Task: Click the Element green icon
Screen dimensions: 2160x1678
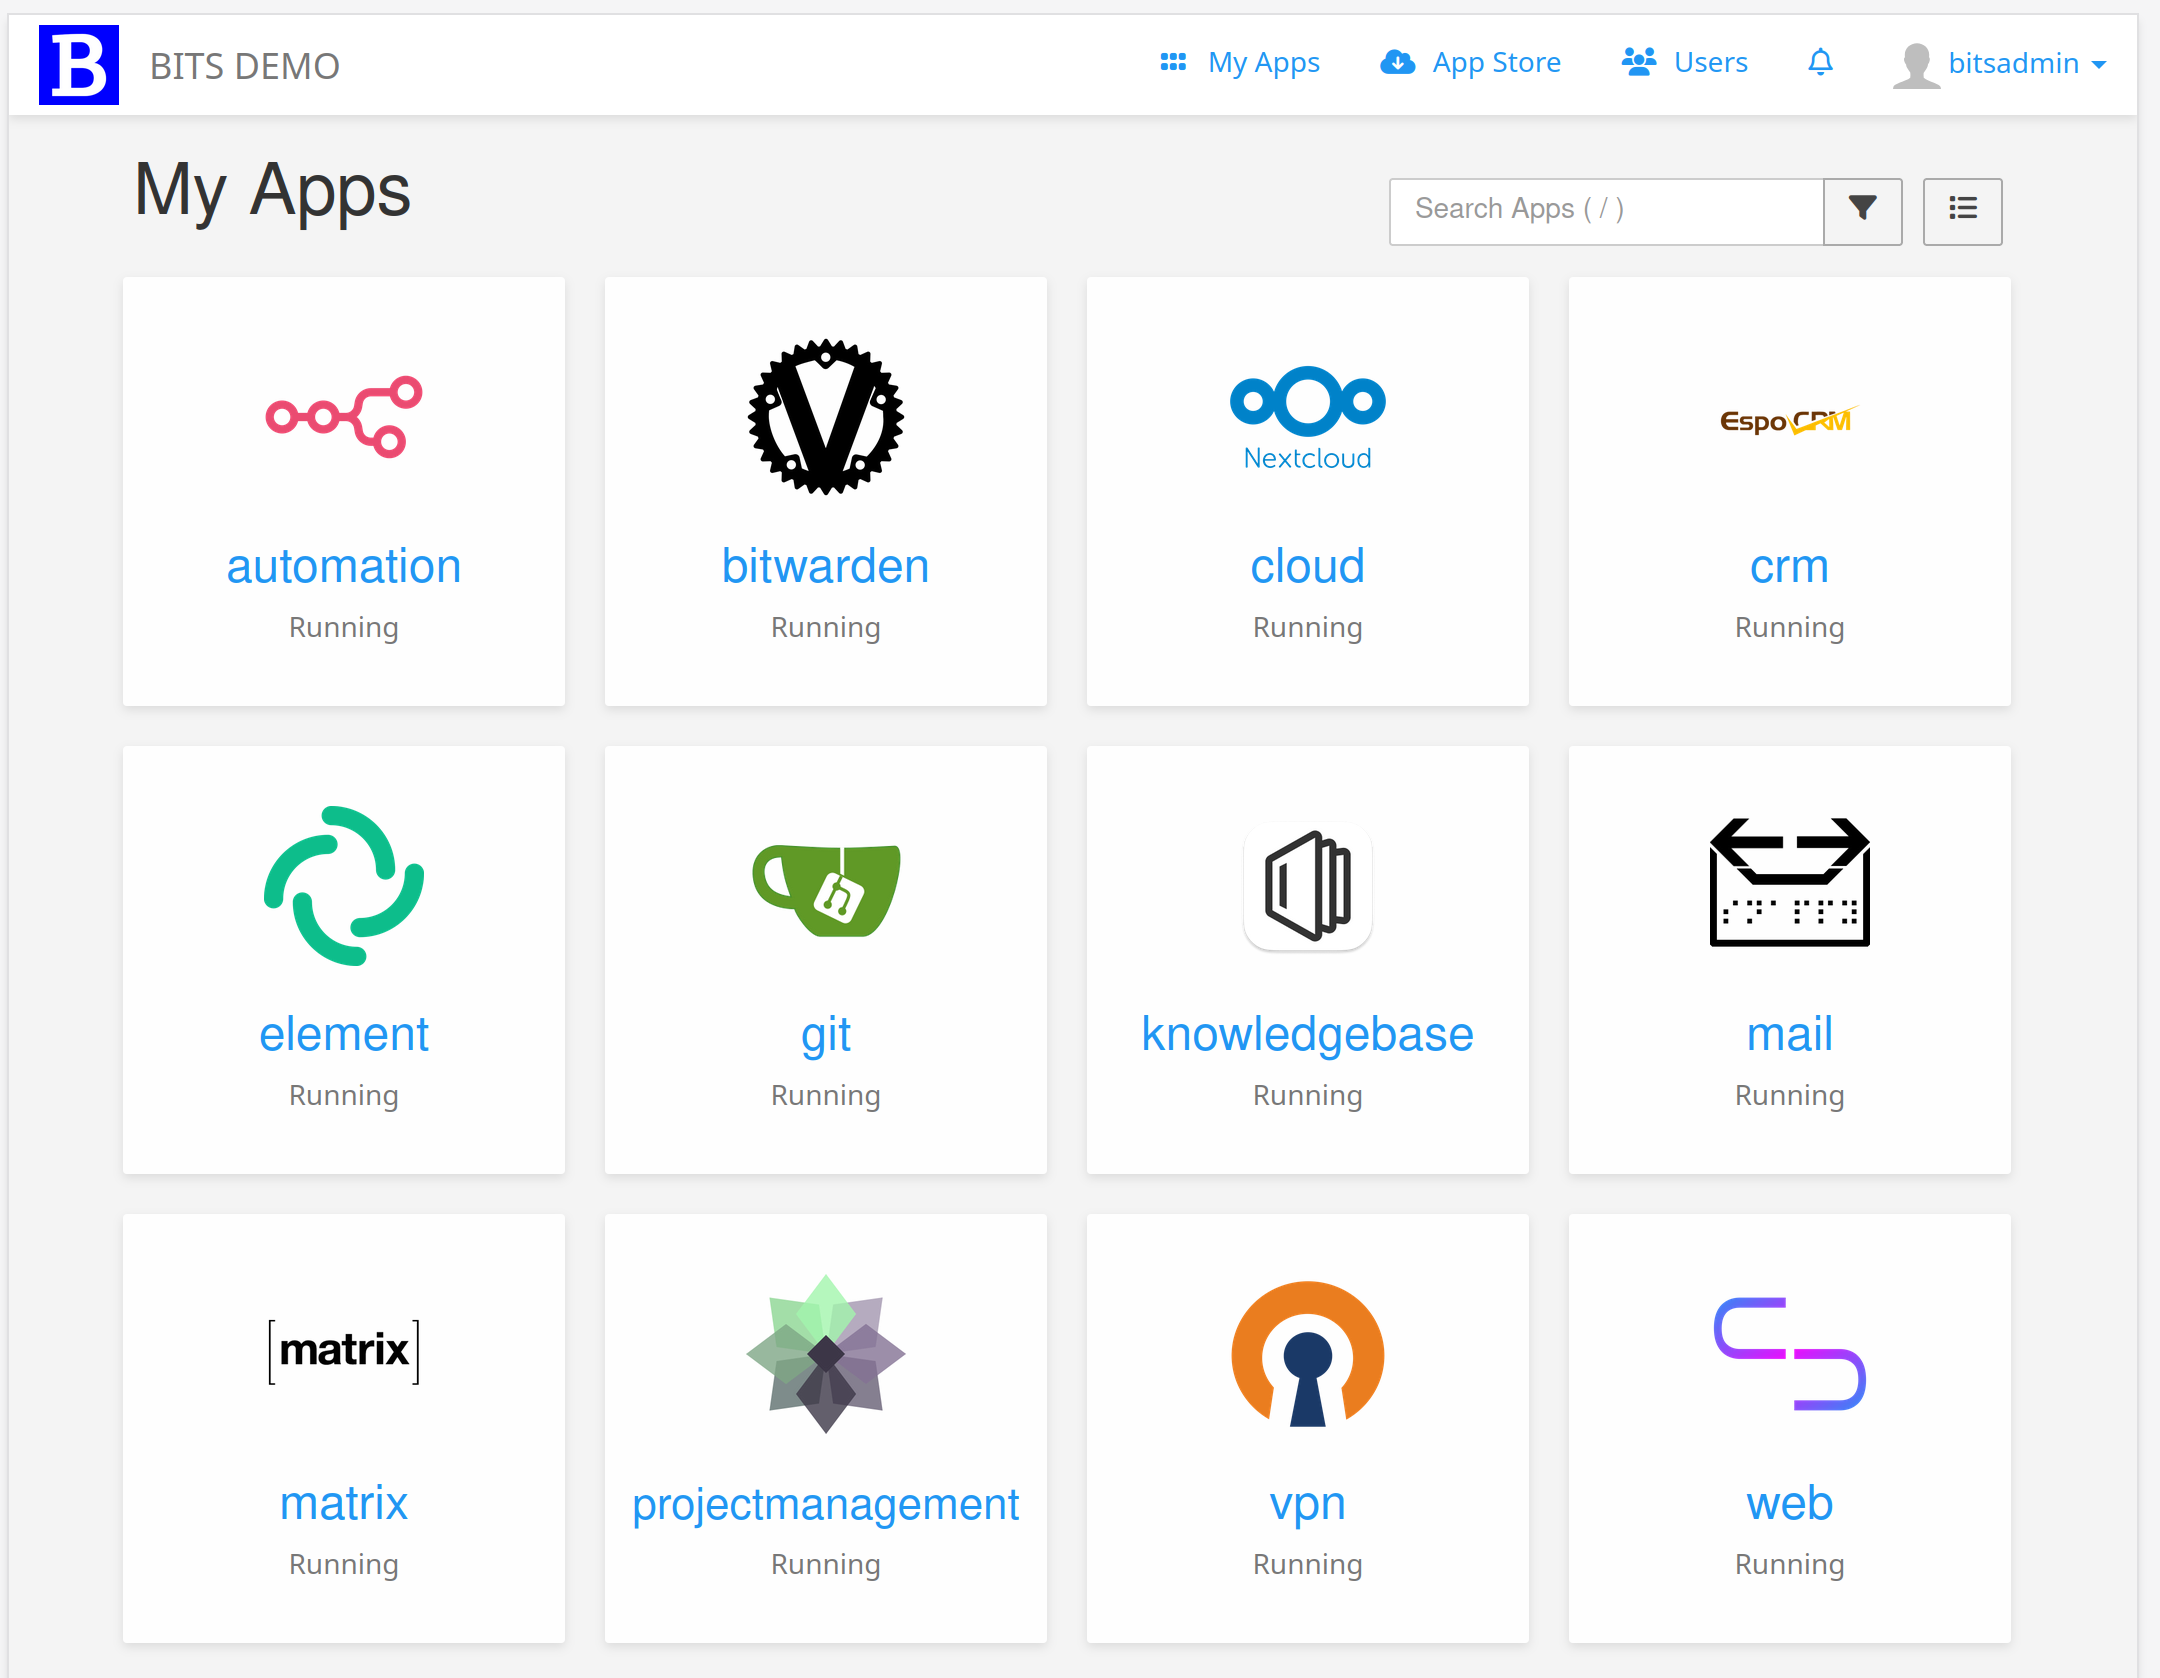Action: (344, 885)
